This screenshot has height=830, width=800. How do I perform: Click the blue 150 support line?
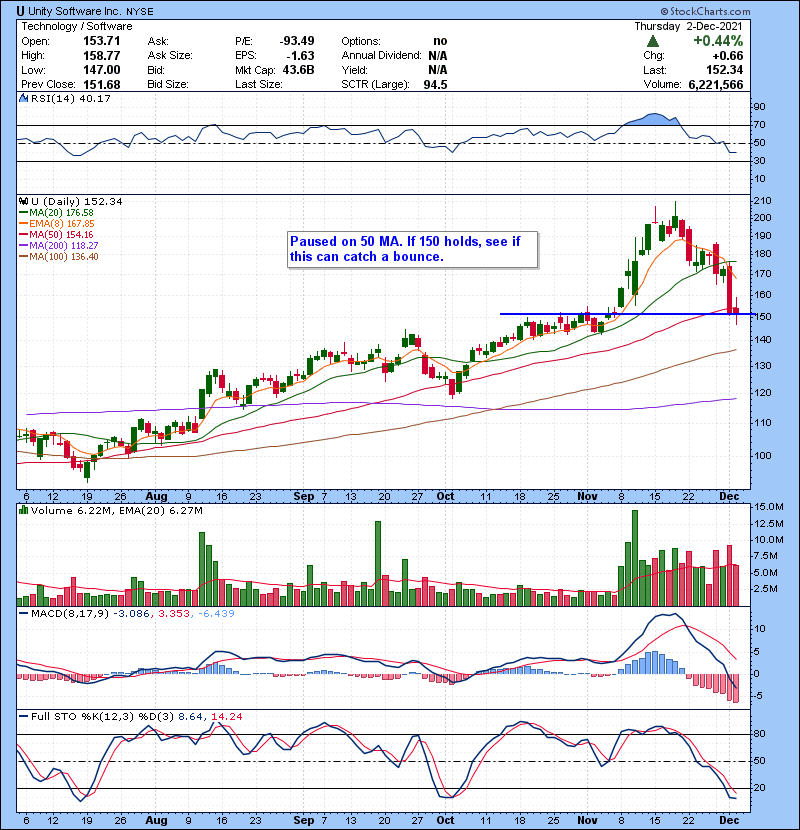(627, 314)
